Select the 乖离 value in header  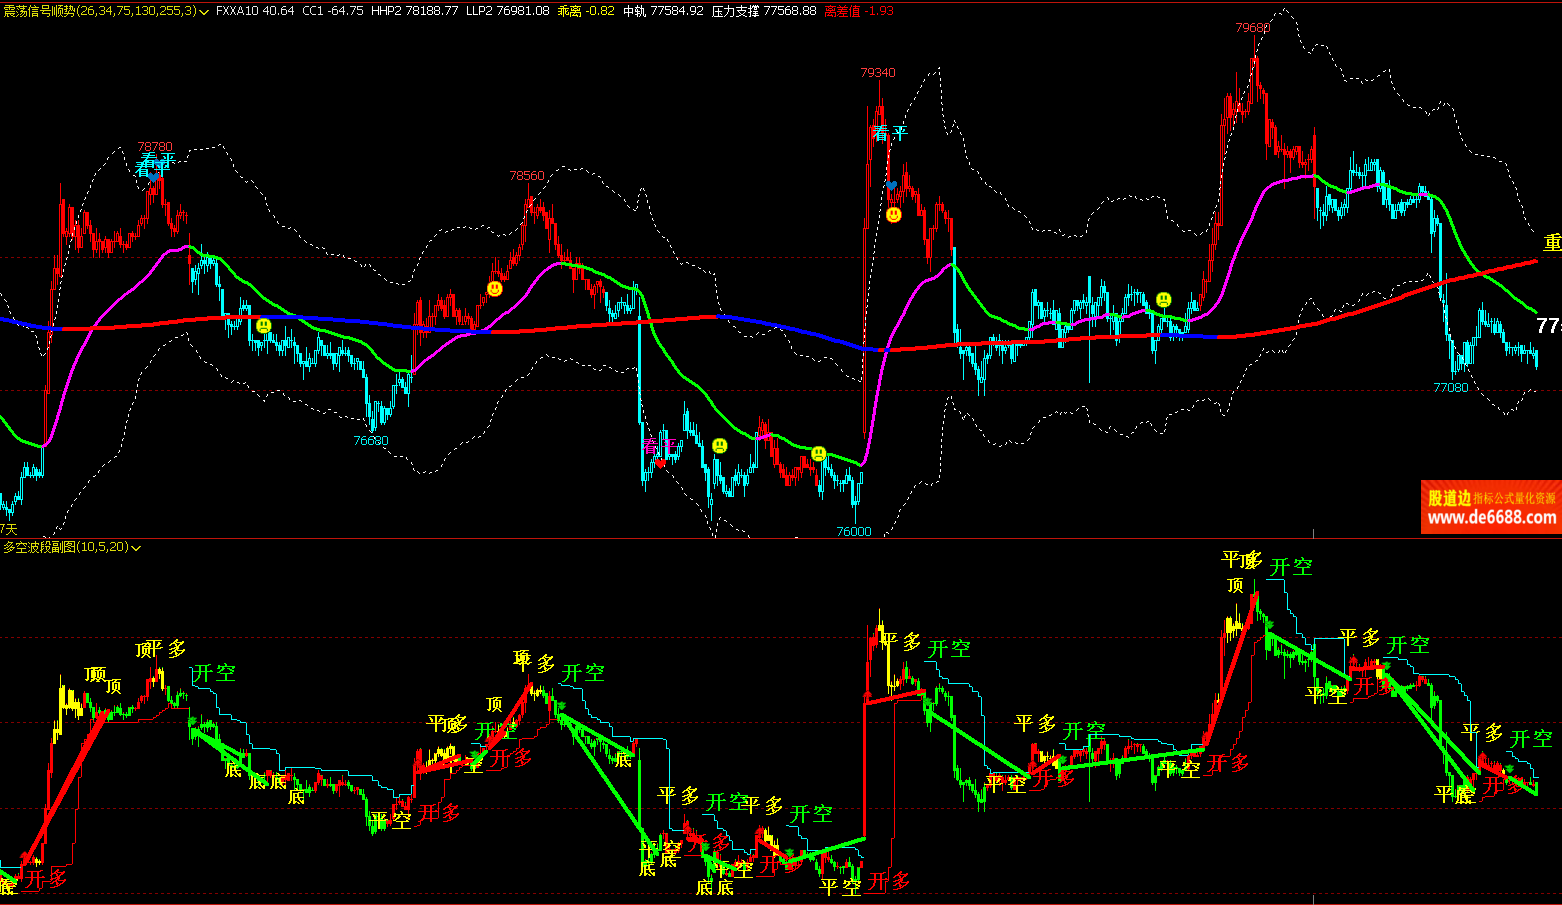(586, 11)
